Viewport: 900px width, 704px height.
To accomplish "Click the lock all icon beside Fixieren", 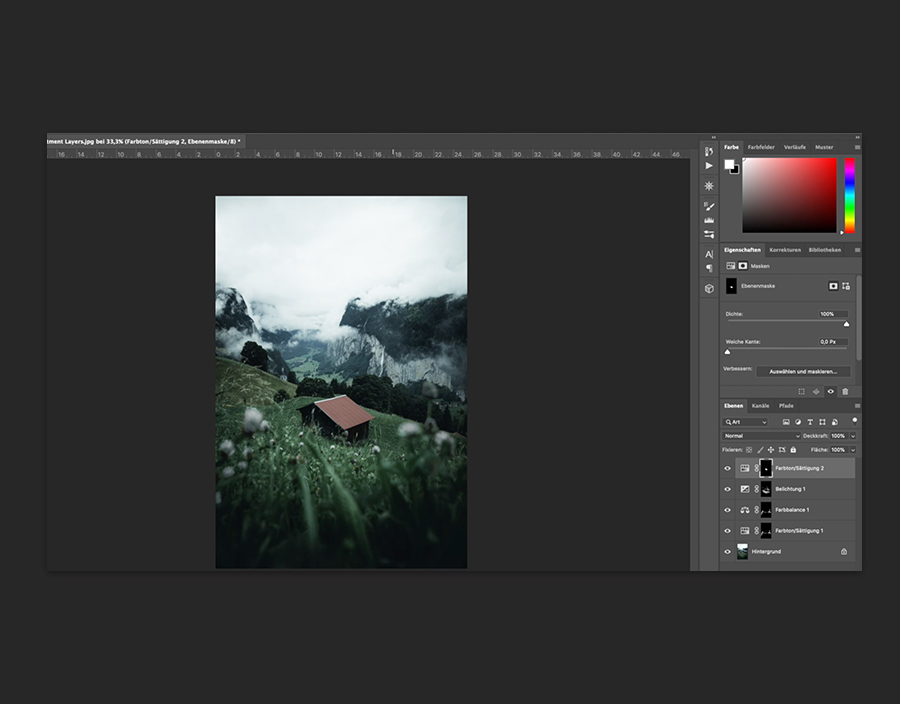I will click(x=792, y=450).
